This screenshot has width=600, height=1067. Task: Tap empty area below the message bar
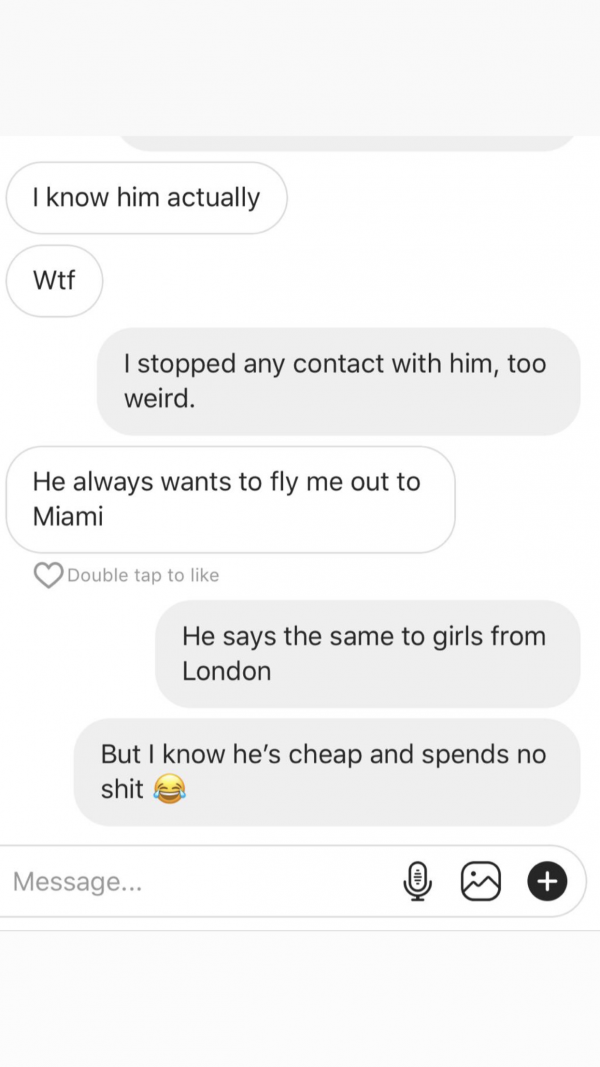click(x=300, y=999)
